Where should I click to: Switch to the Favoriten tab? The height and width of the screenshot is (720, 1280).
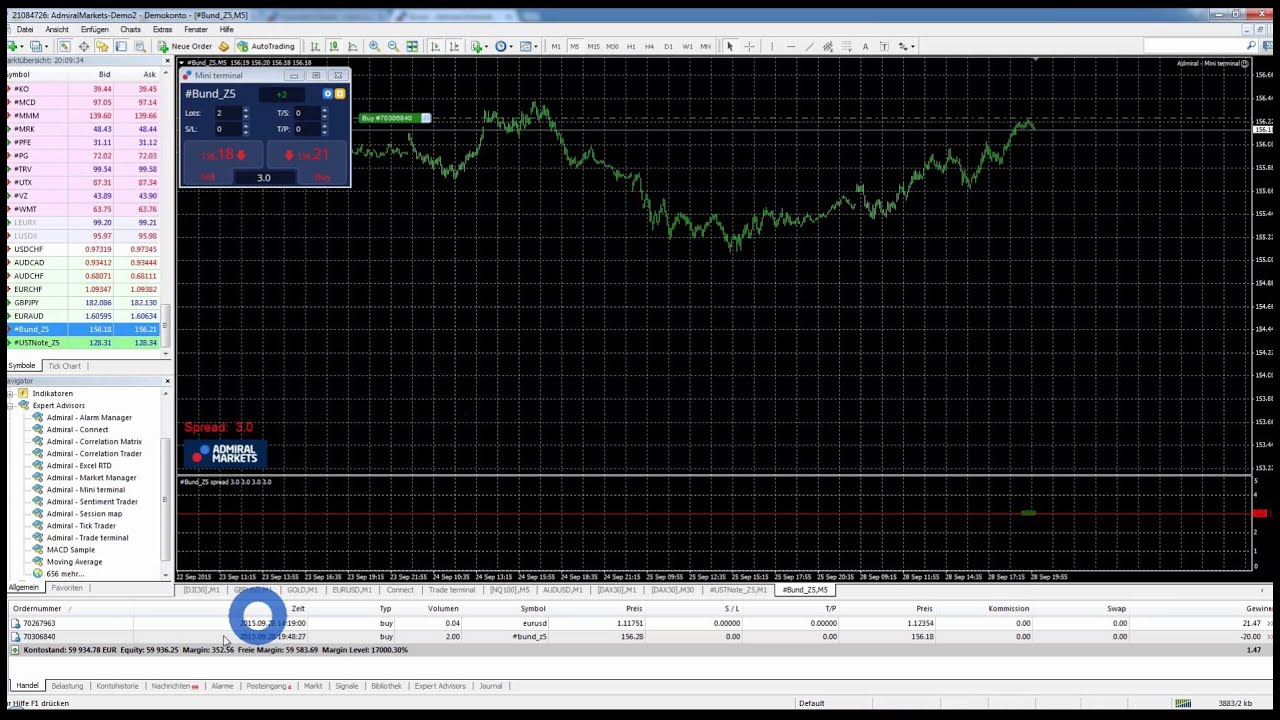point(67,588)
